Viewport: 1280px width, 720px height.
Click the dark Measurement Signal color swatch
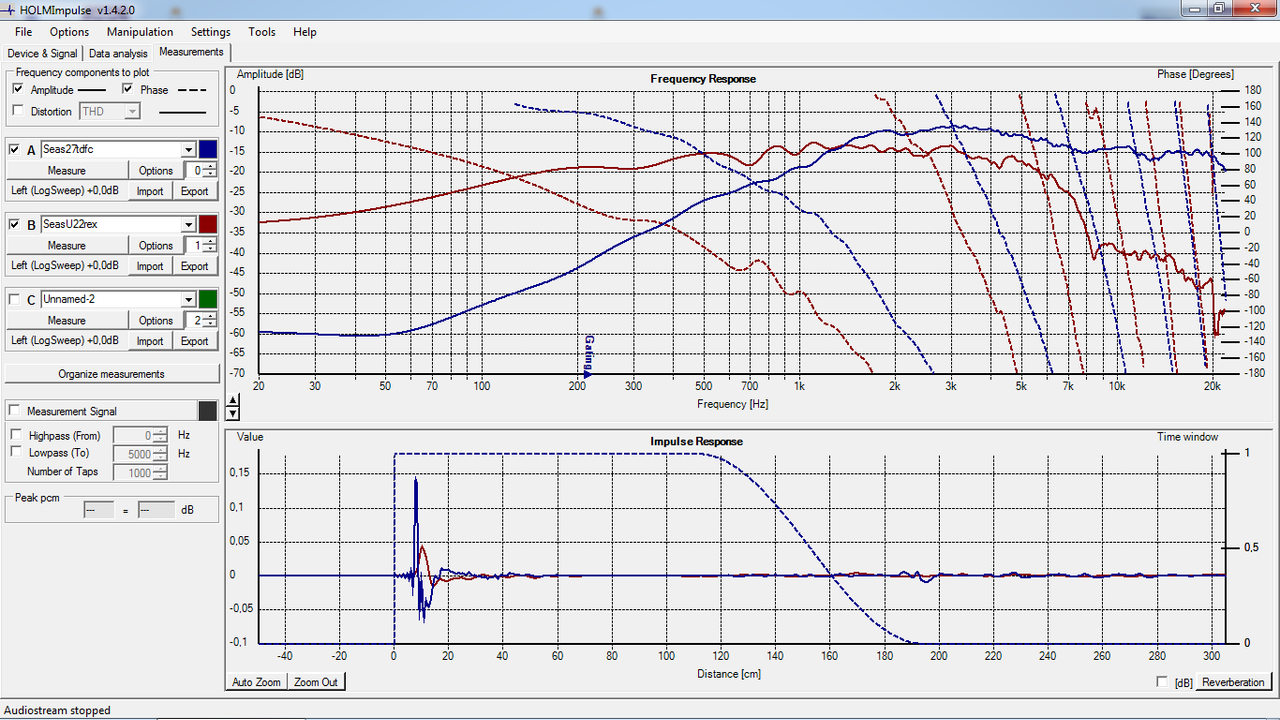pyautogui.click(x=208, y=411)
